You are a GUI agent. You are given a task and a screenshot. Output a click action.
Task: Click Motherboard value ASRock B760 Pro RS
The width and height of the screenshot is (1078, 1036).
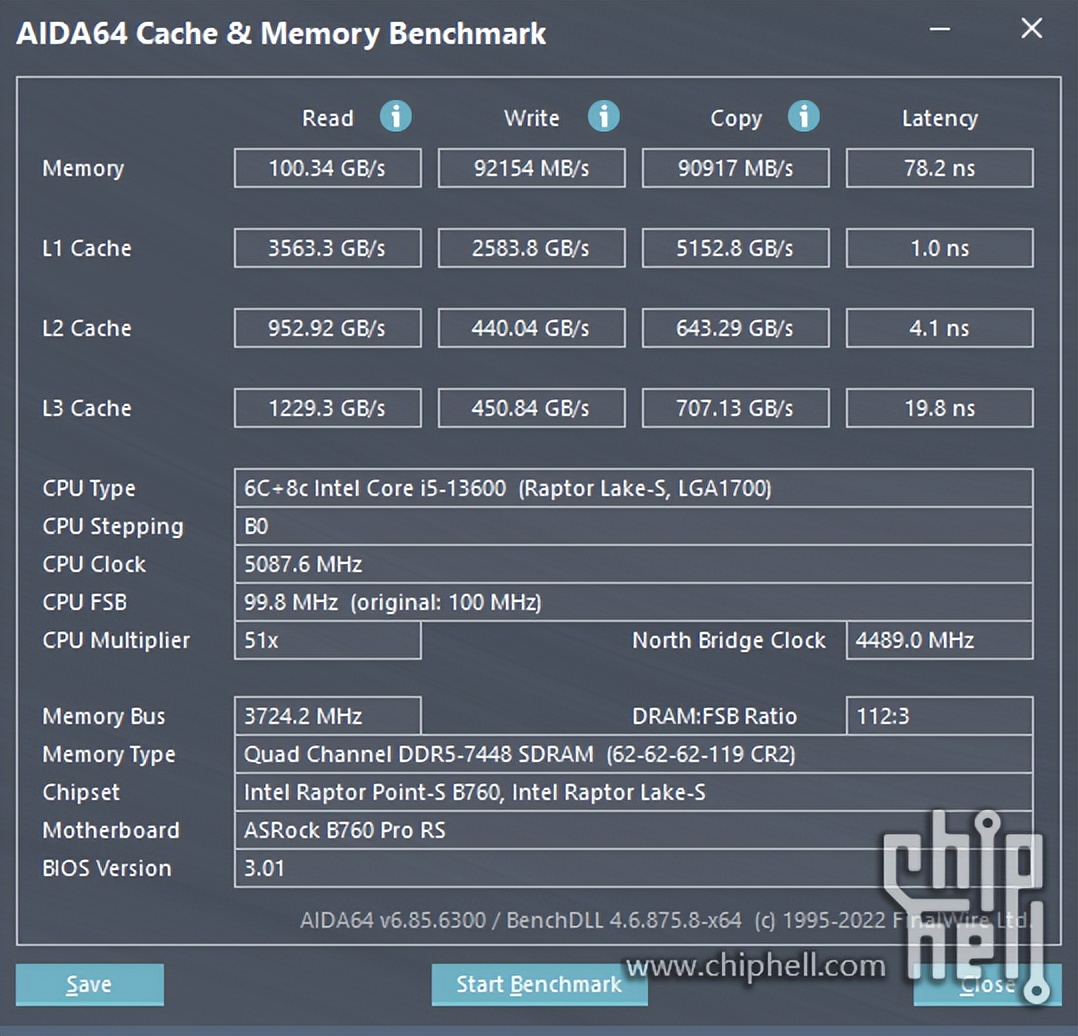coord(633,830)
